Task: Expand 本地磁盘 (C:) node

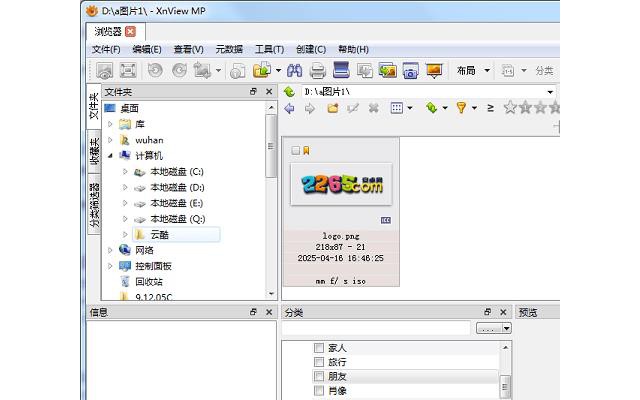Action: 125,171
